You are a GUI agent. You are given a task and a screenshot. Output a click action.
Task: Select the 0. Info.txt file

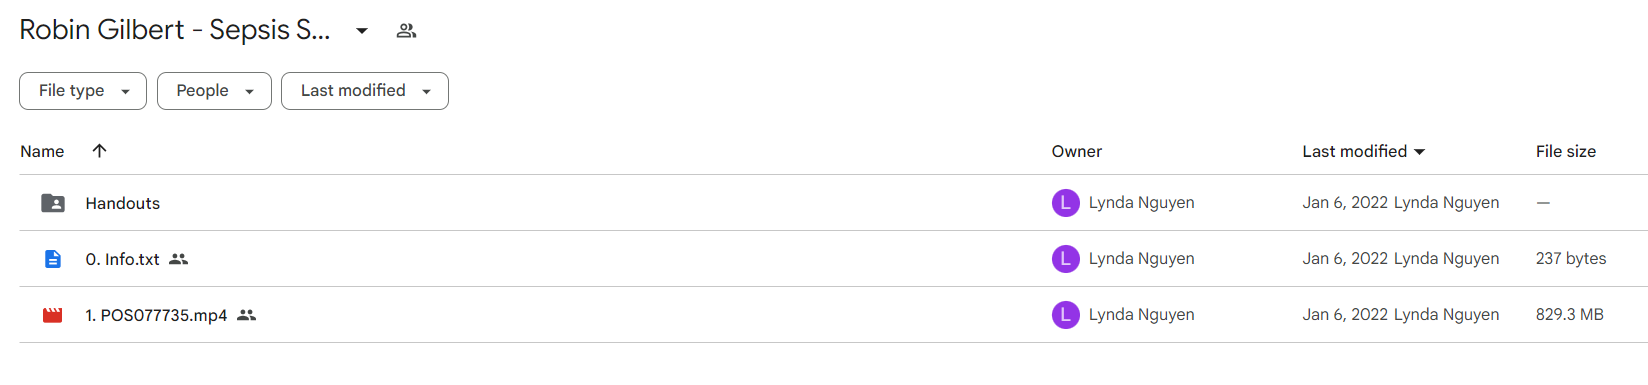coord(122,259)
